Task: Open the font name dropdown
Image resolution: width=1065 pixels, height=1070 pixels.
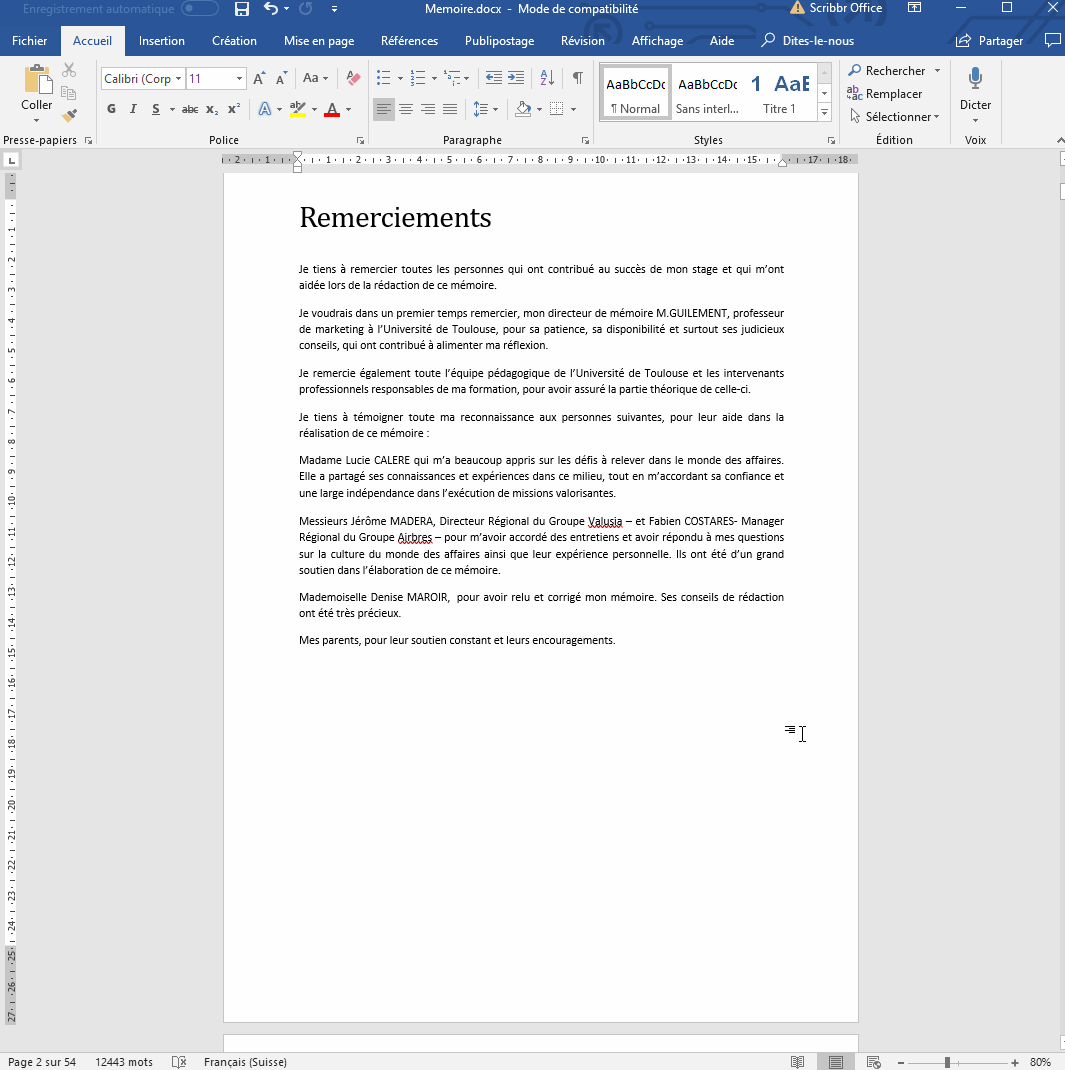Action: 178,78
